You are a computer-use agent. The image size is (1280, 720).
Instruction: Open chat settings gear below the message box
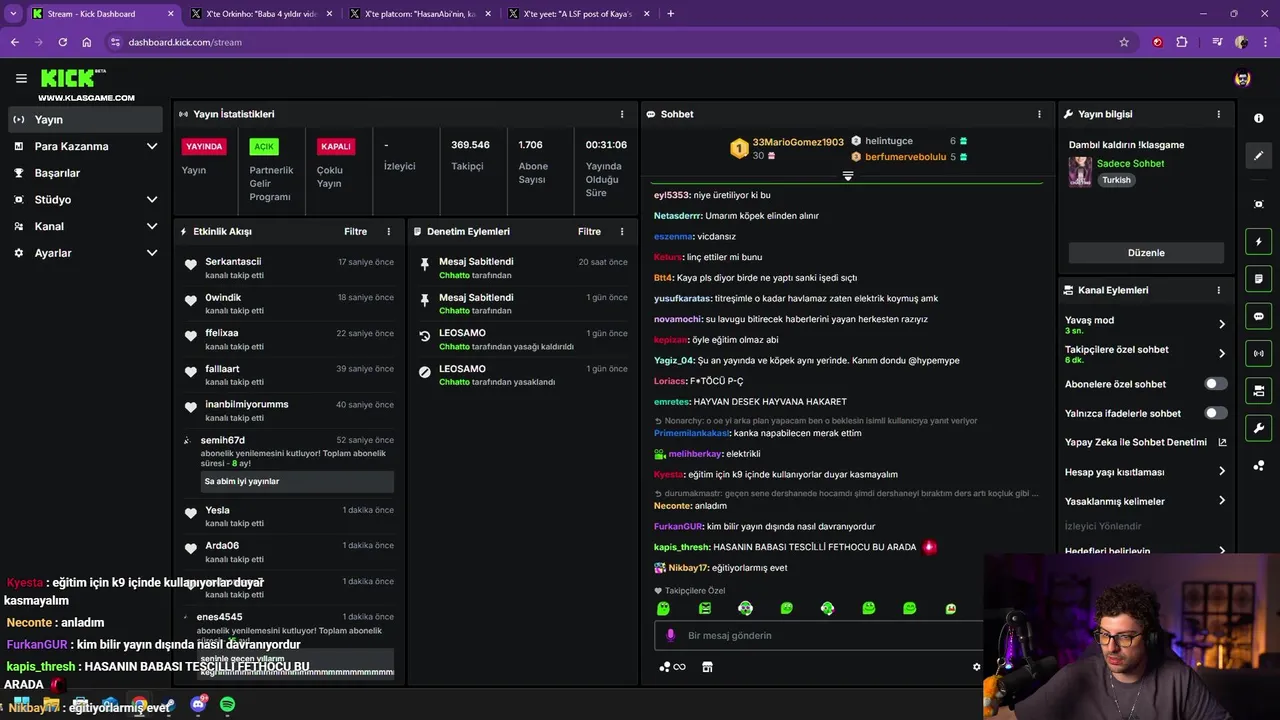976,667
